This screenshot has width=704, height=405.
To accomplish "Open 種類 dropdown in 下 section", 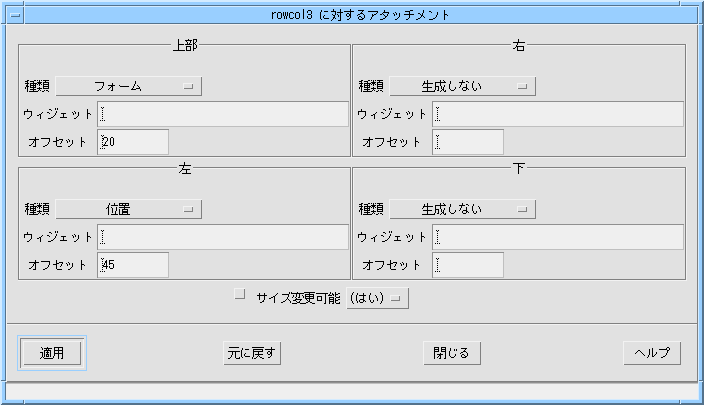I will pos(462,209).
